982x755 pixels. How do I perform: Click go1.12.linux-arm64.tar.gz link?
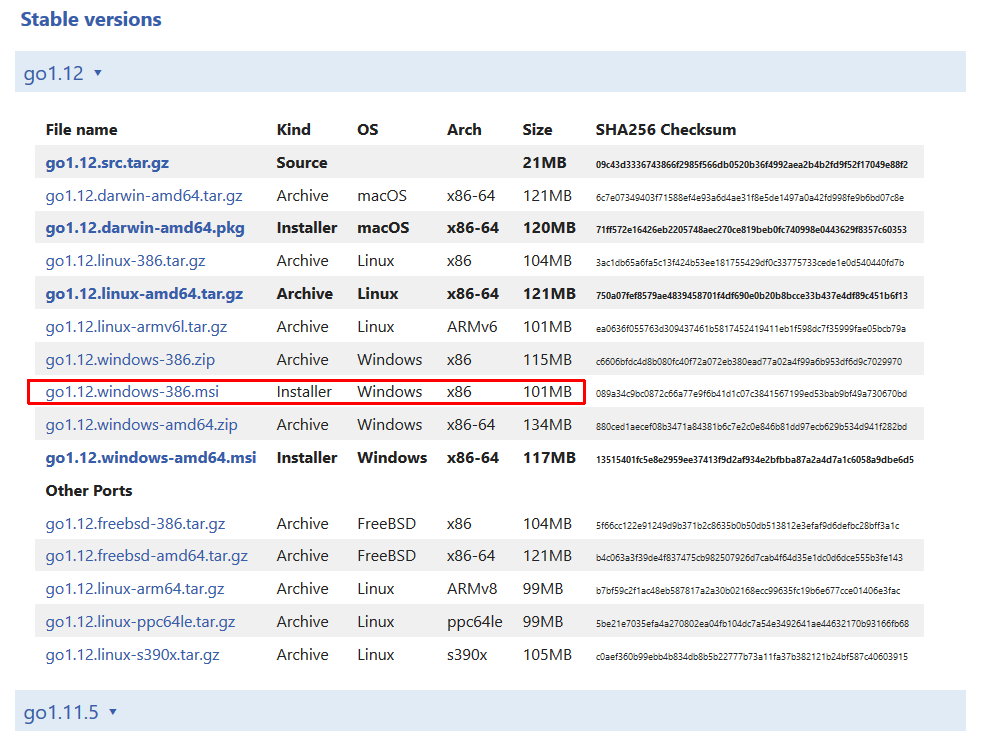point(135,589)
